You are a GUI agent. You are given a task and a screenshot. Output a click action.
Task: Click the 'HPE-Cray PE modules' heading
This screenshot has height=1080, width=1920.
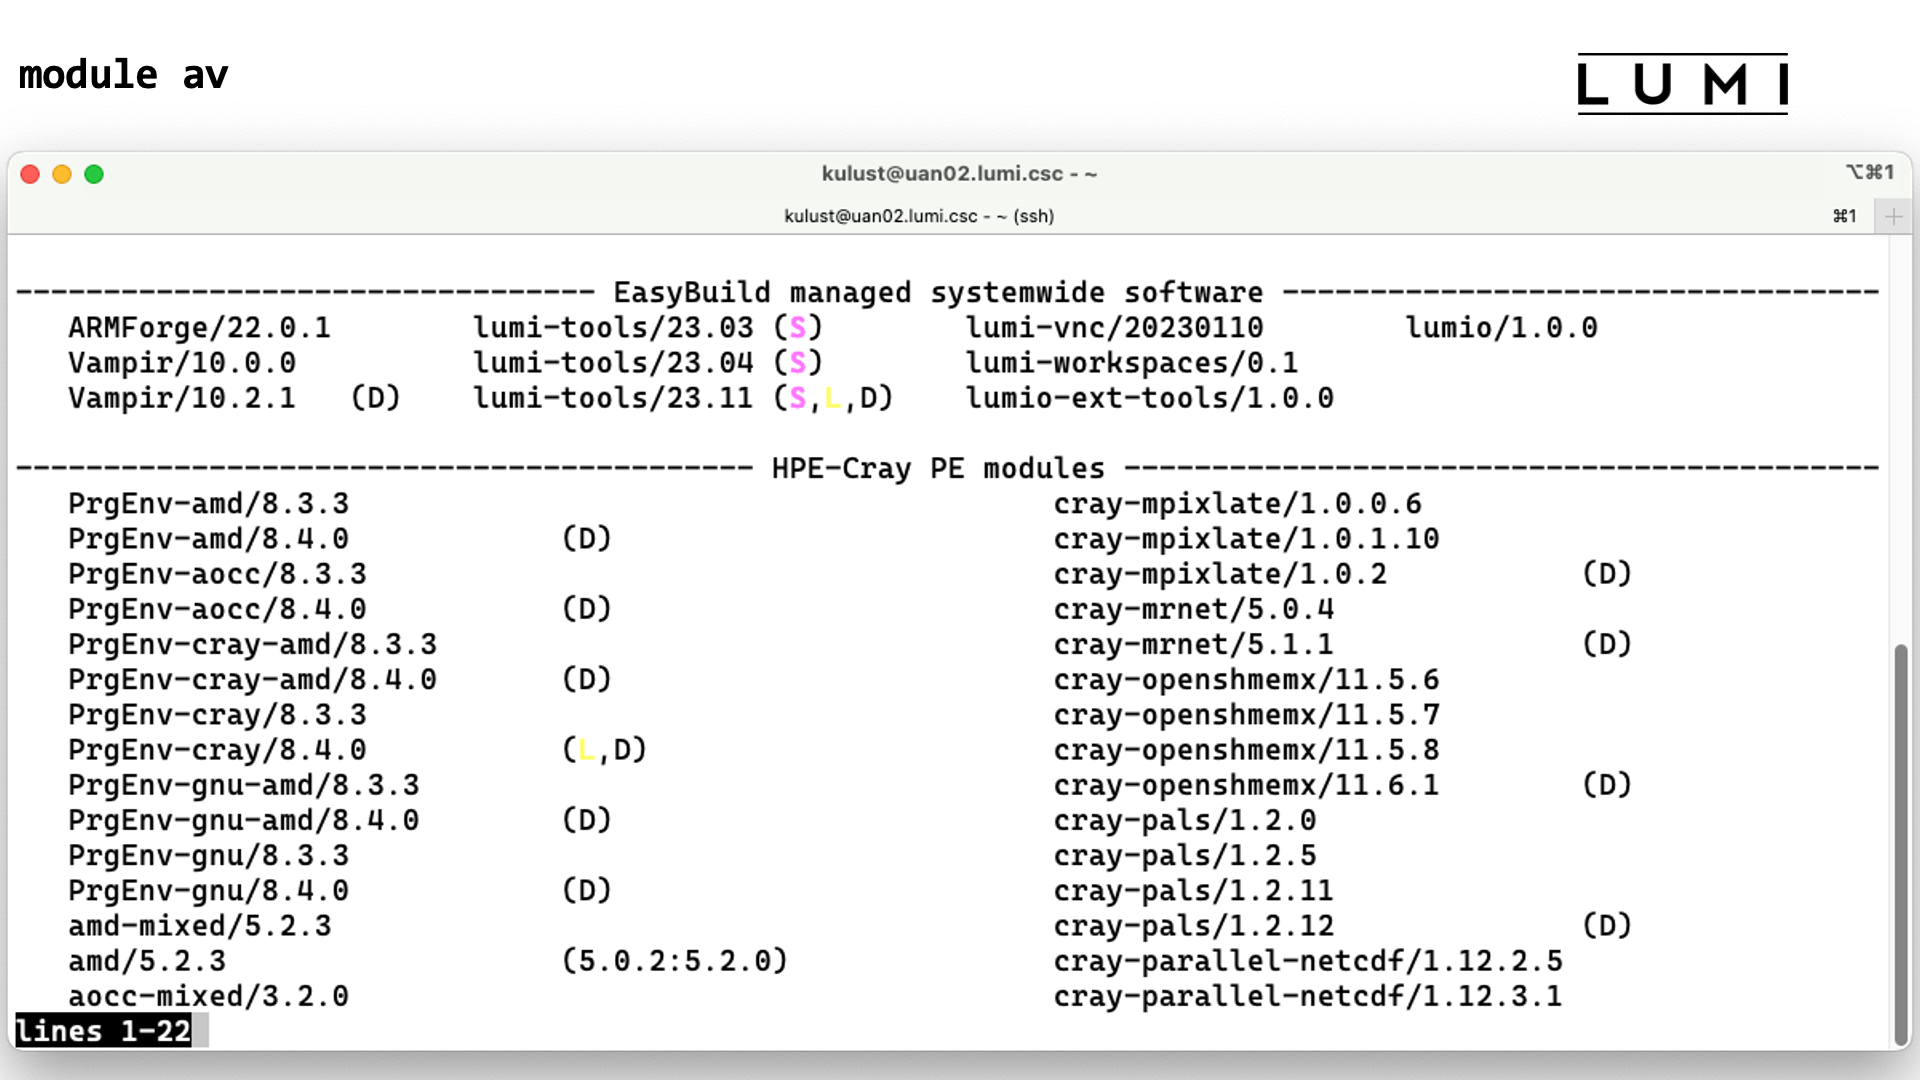pyautogui.click(x=938, y=469)
